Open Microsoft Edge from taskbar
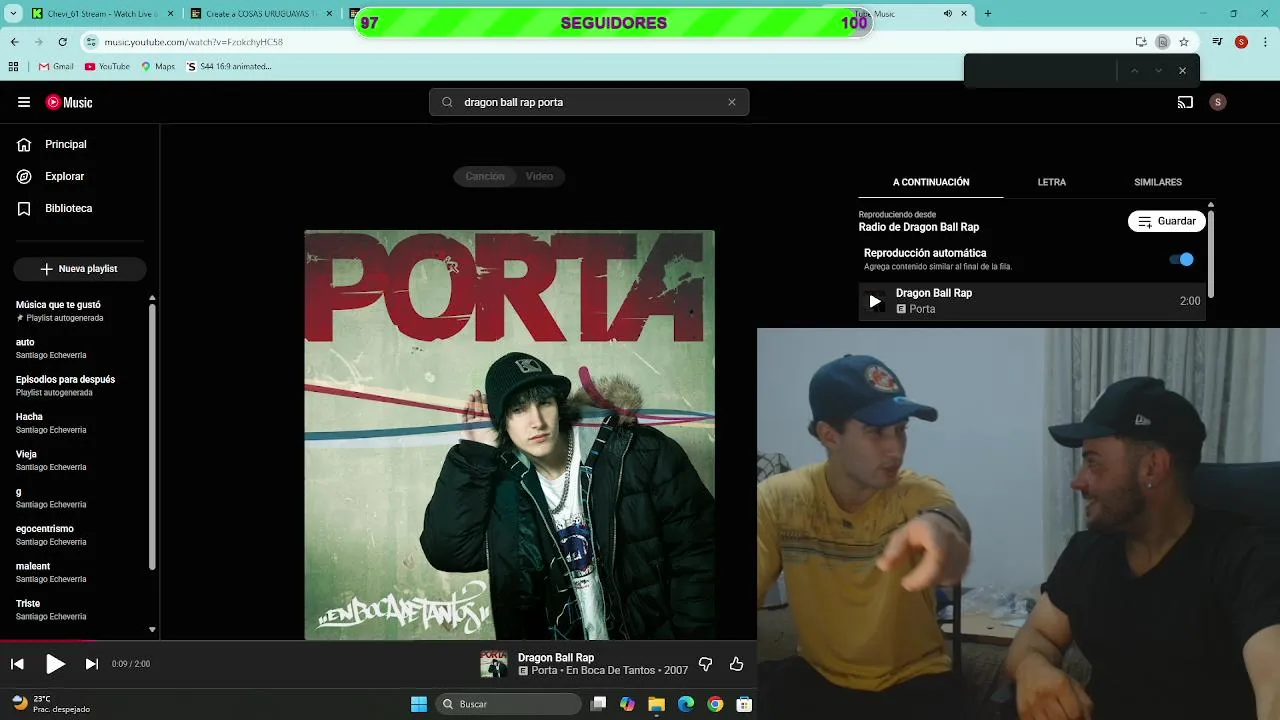Viewport: 1280px width, 720px height. pyautogui.click(x=686, y=704)
